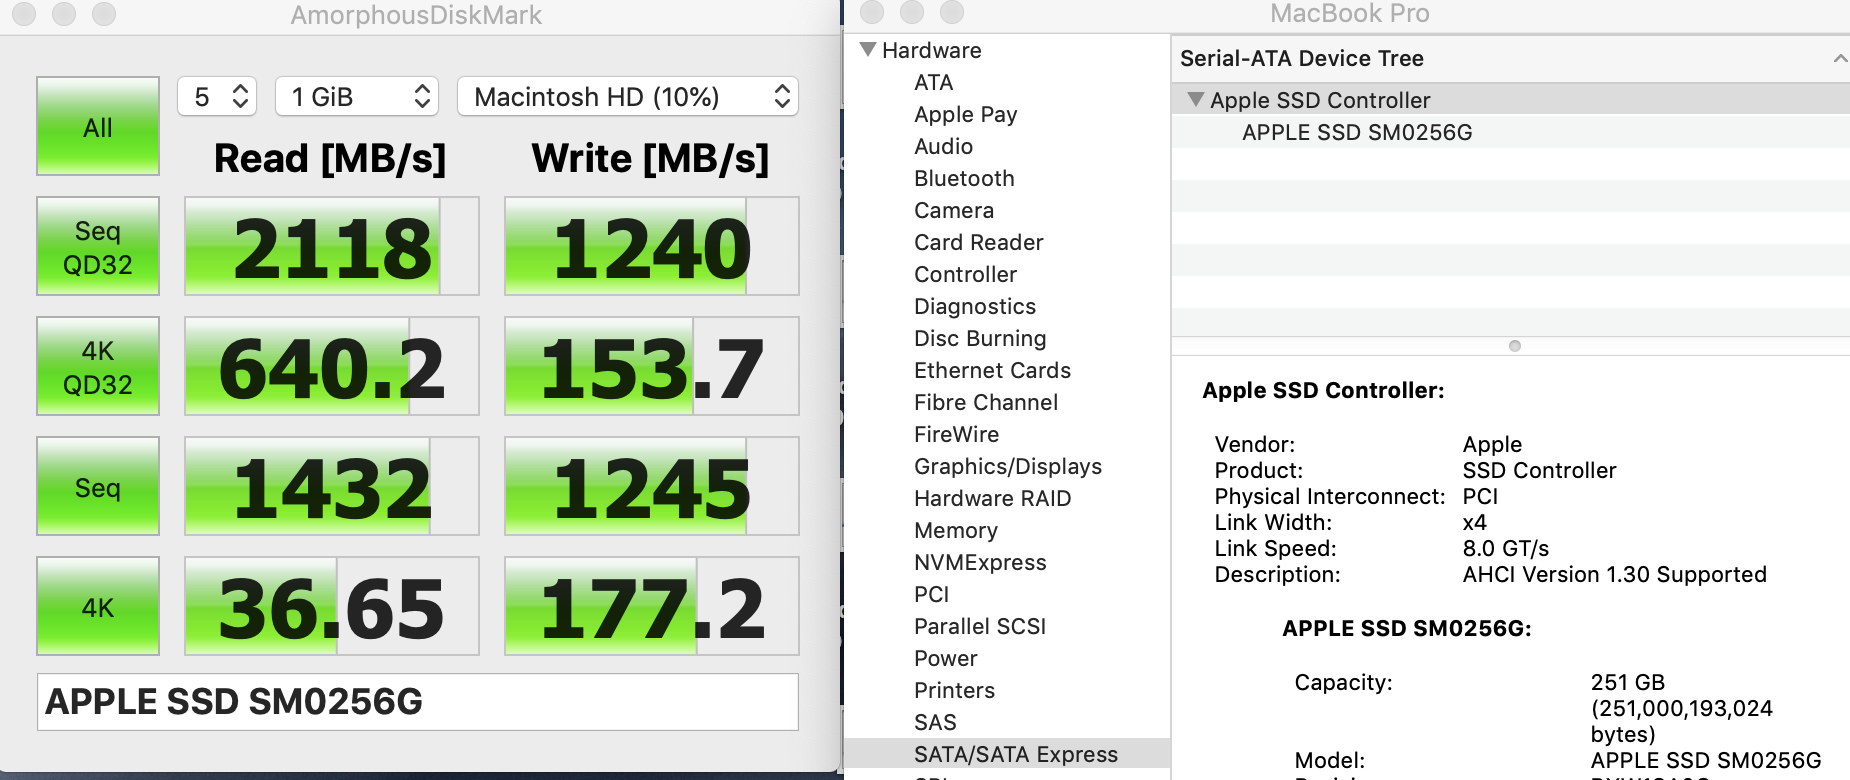Click the Seq read result 1432
The height and width of the screenshot is (780, 1850).
(x=332, y=486)
